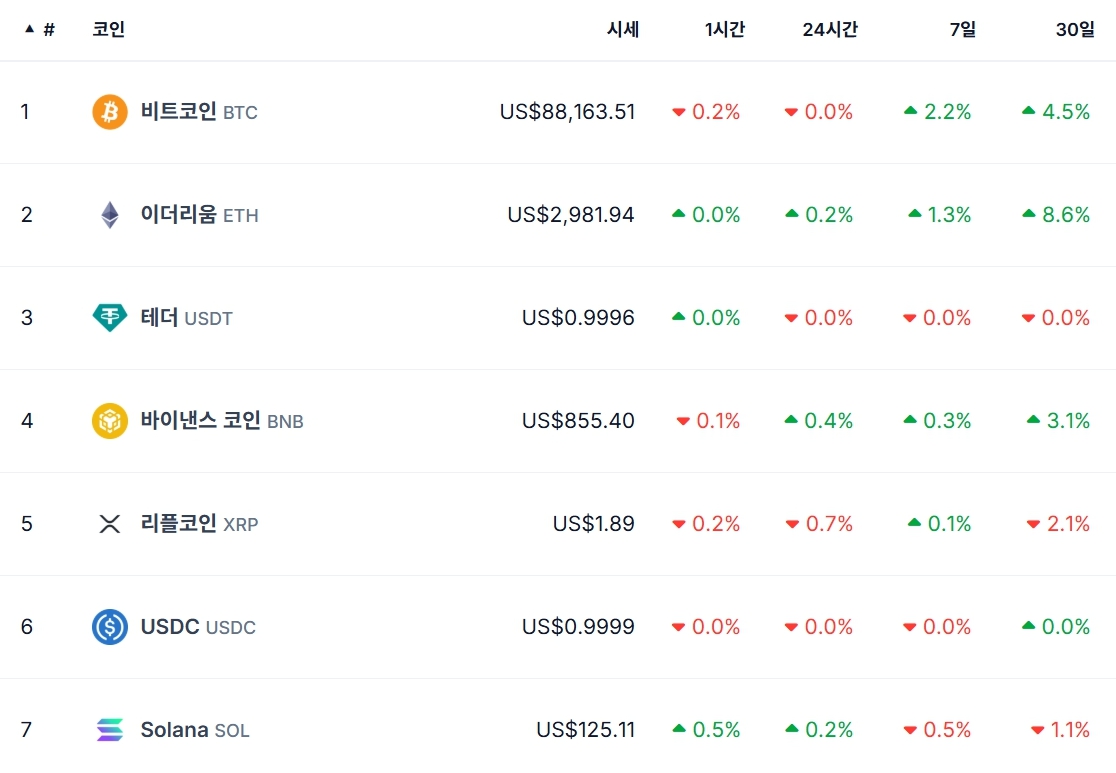
Task: Open the 이더리움 ETH coin page
Action: pyautogui.click(x=199, y=215)
